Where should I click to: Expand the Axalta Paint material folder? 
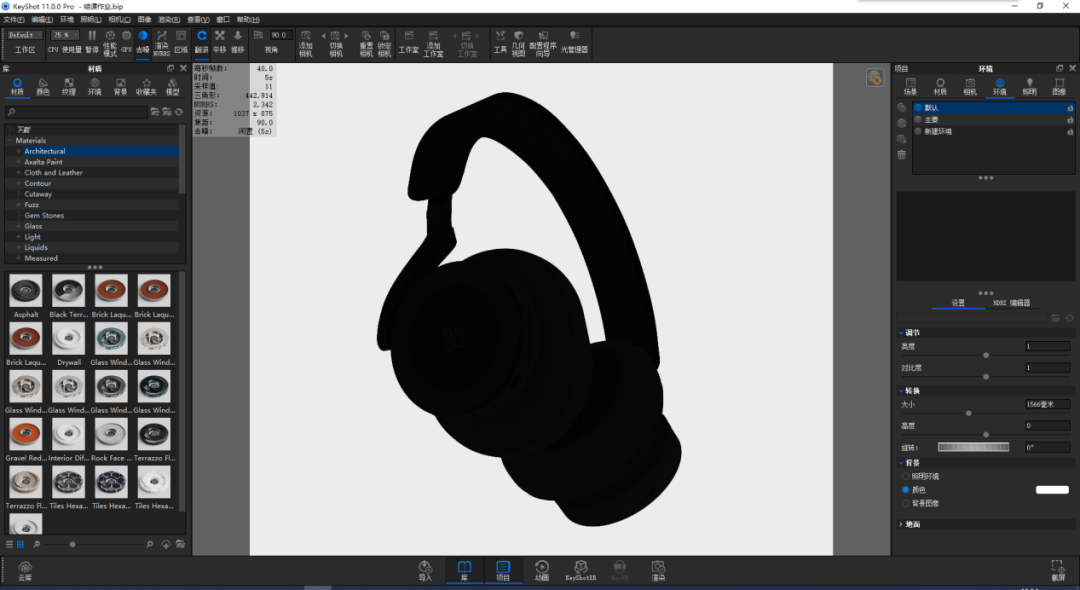click(19, 162)
